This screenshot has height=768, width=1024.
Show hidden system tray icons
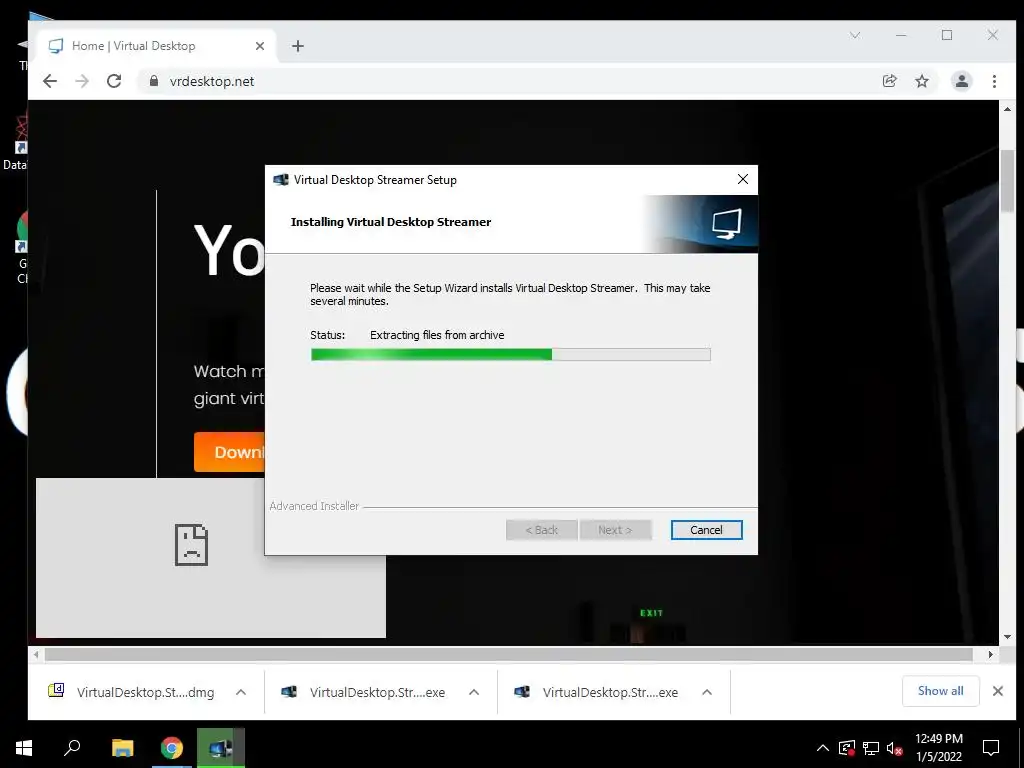pos(823,748)
